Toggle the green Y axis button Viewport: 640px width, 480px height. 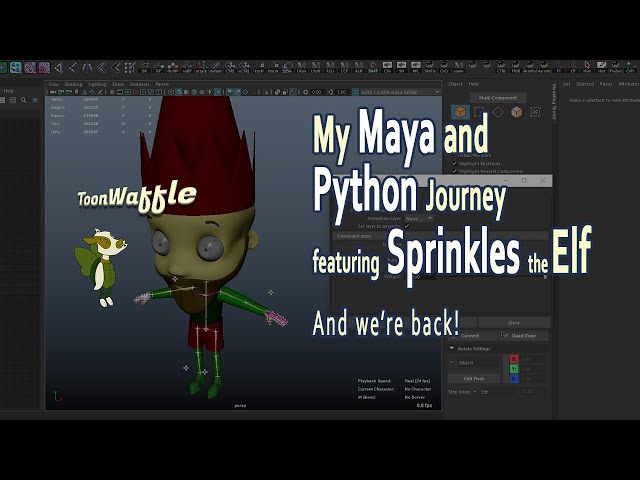point(514,369)
